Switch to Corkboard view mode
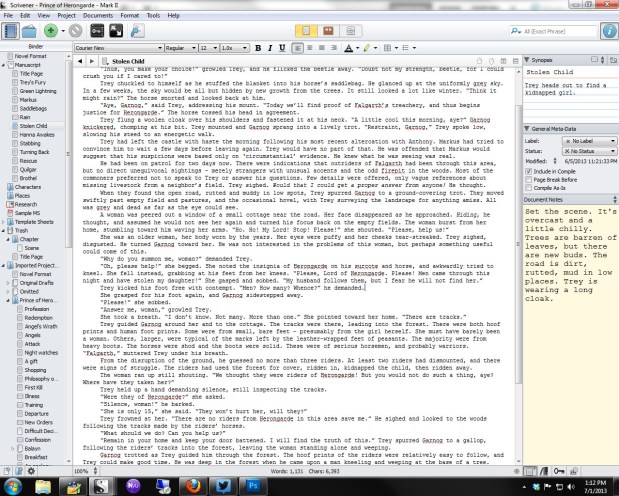The image size is (619, 496). click(x=328, y=31)
